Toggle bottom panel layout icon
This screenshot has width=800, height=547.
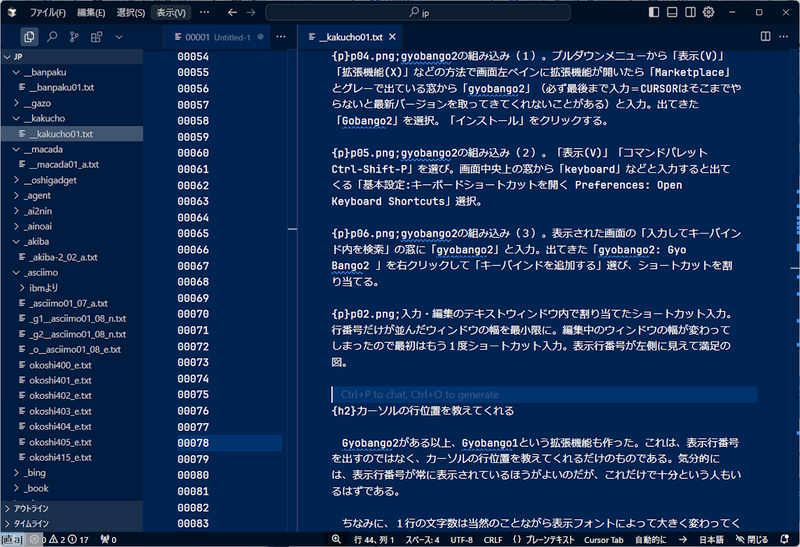point(672,12)
